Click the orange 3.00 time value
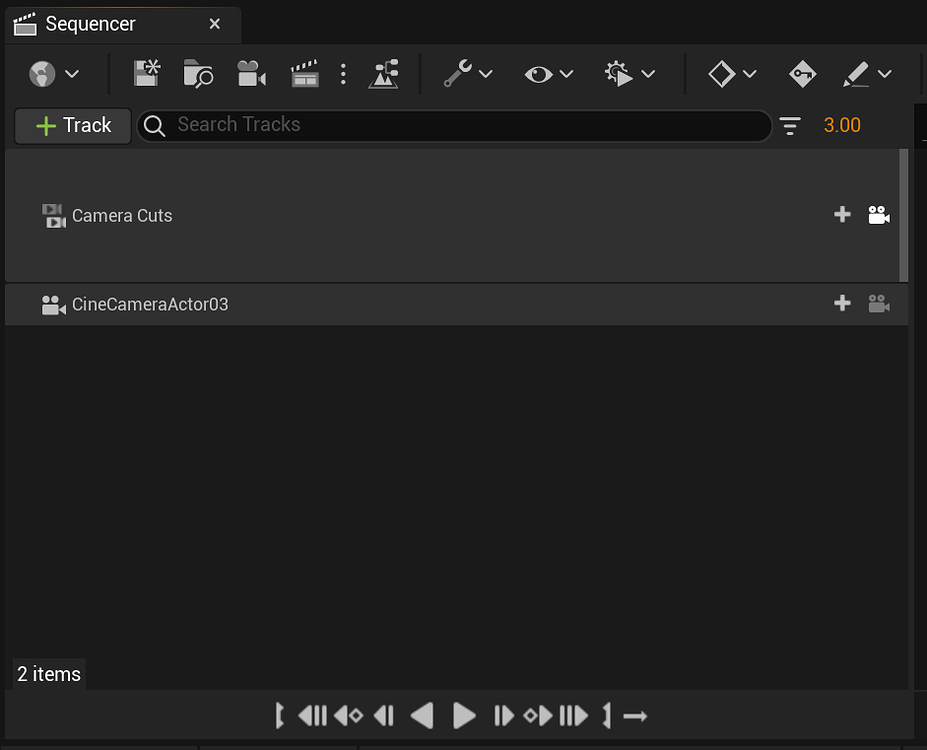 pyautogui.click(x=842, y=125)
